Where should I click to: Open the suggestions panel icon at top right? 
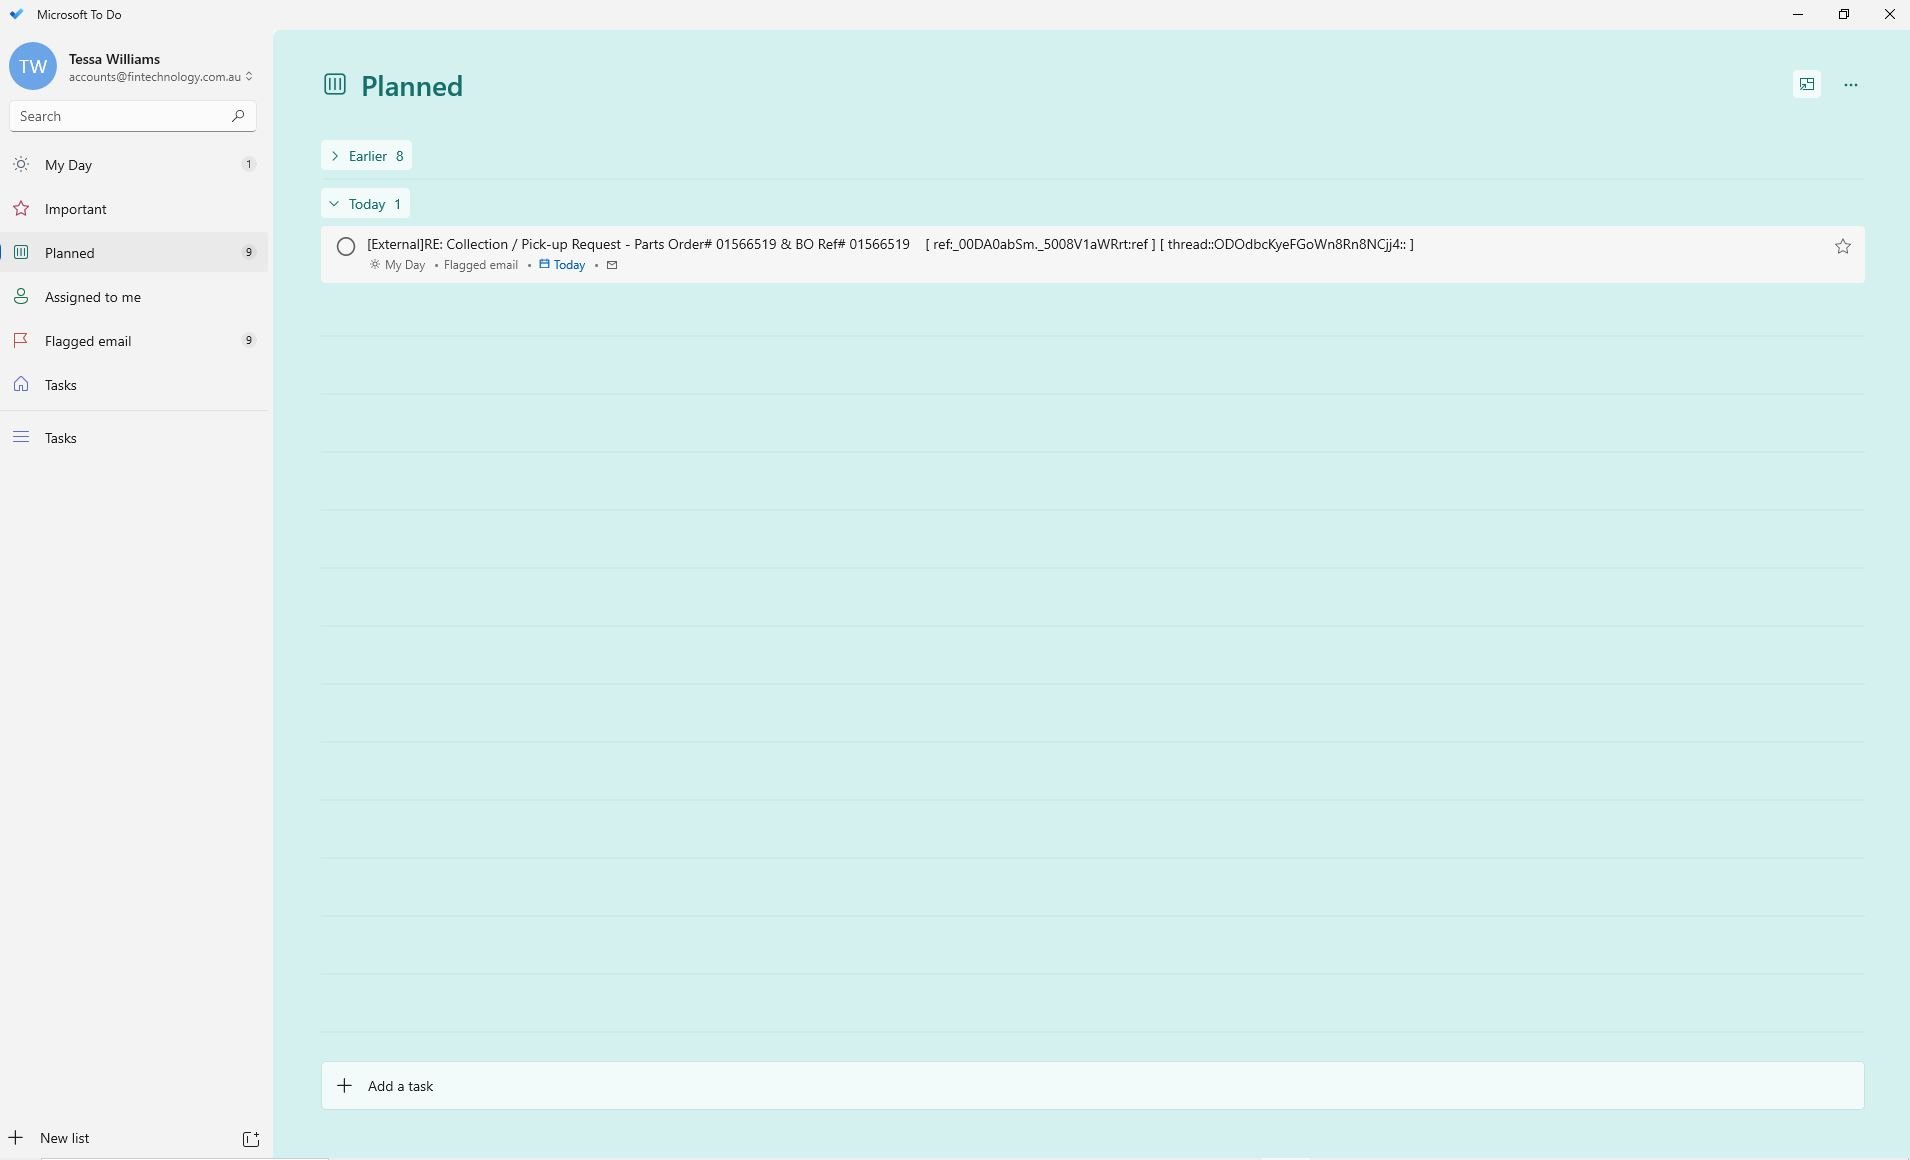click(1807, 85)
